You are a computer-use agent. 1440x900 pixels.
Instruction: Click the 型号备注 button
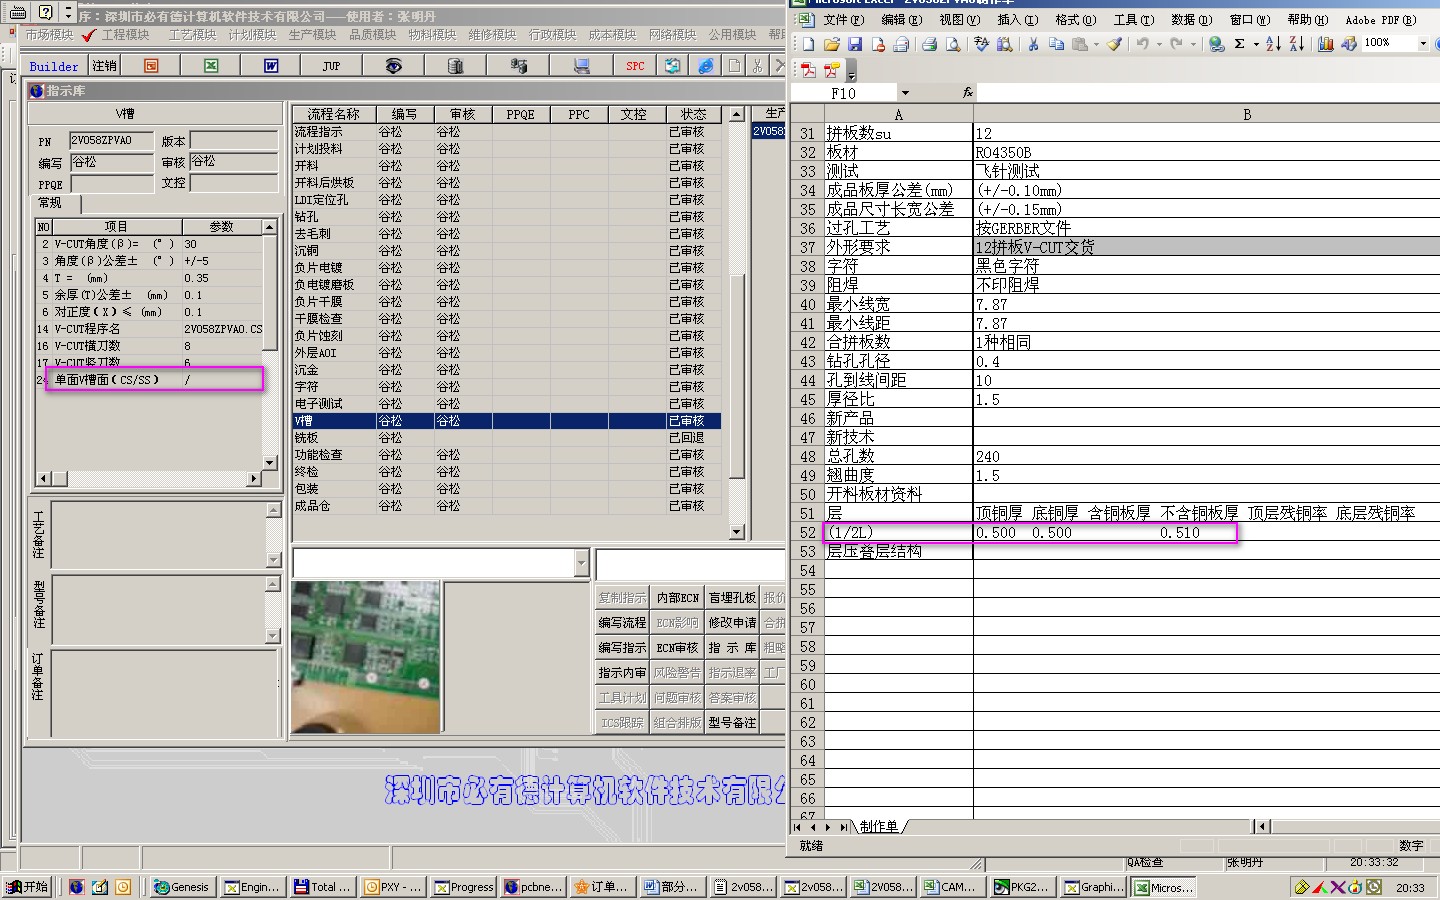tap(732, 723)
